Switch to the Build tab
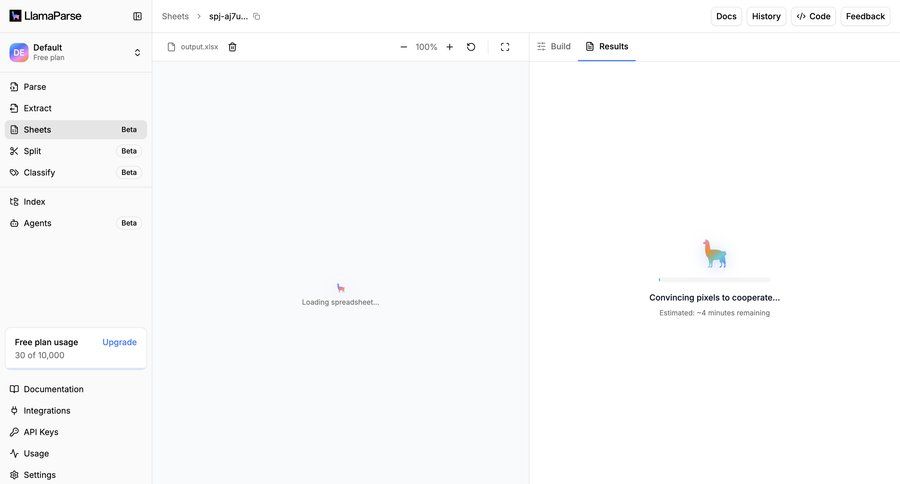The image size is (900, 484). point(554,46)
